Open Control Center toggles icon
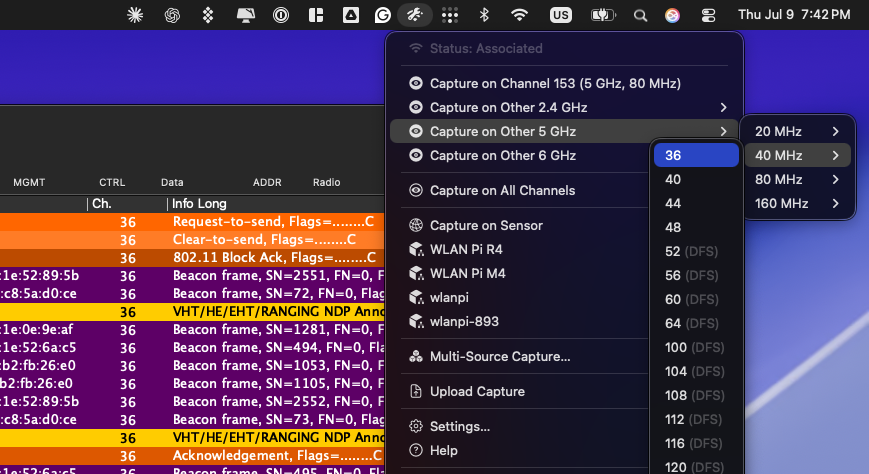869x474 pixels. click(x=708, y=16)
